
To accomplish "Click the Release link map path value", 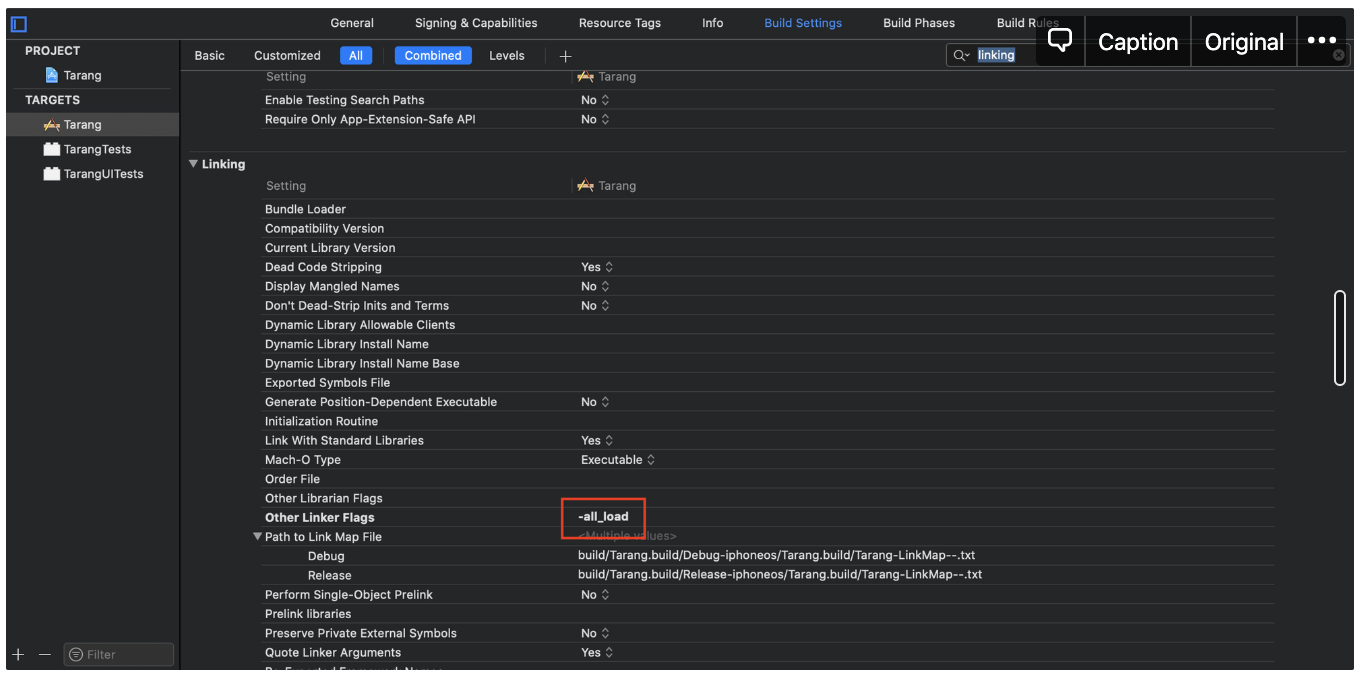I will click(780, 575).
